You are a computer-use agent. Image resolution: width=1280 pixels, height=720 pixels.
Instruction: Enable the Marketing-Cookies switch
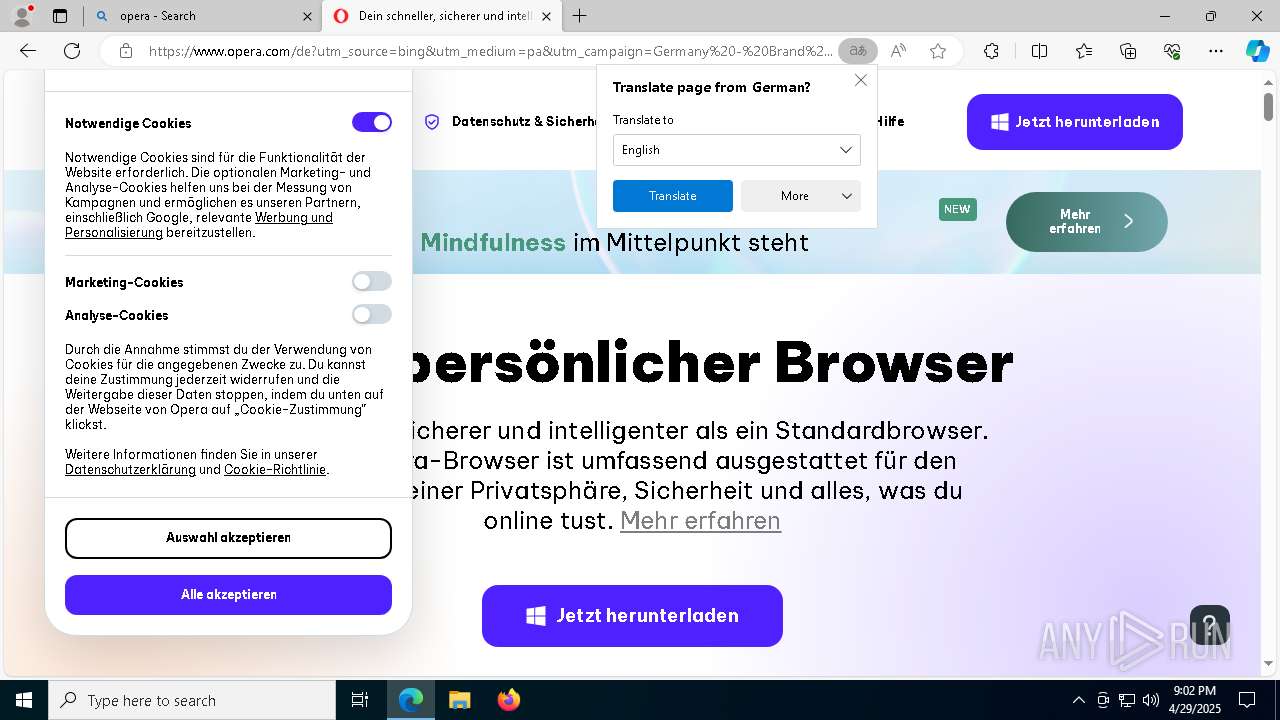(x=372, y=282)
